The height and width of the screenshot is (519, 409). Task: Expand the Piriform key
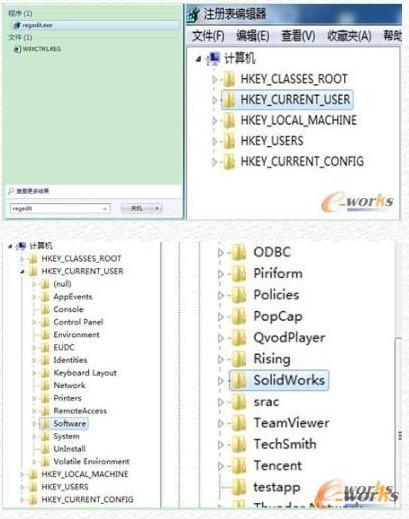(x=220, y=274)
